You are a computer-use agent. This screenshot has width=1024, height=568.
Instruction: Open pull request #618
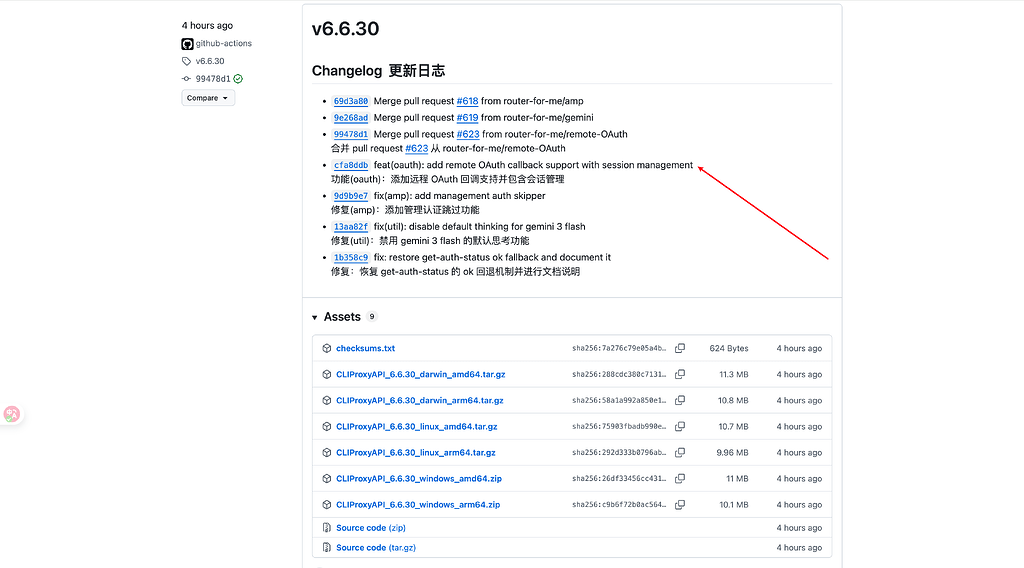468,101
